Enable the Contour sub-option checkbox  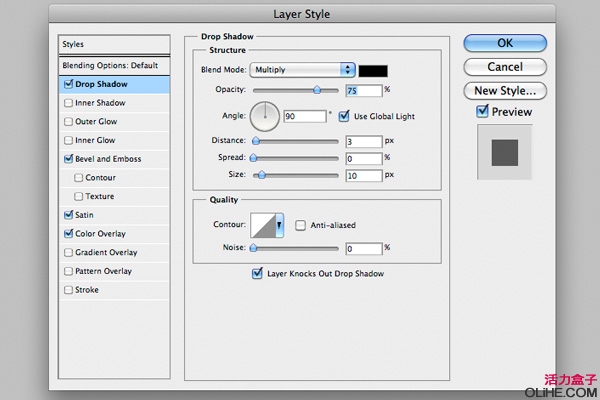click(78, 178)
